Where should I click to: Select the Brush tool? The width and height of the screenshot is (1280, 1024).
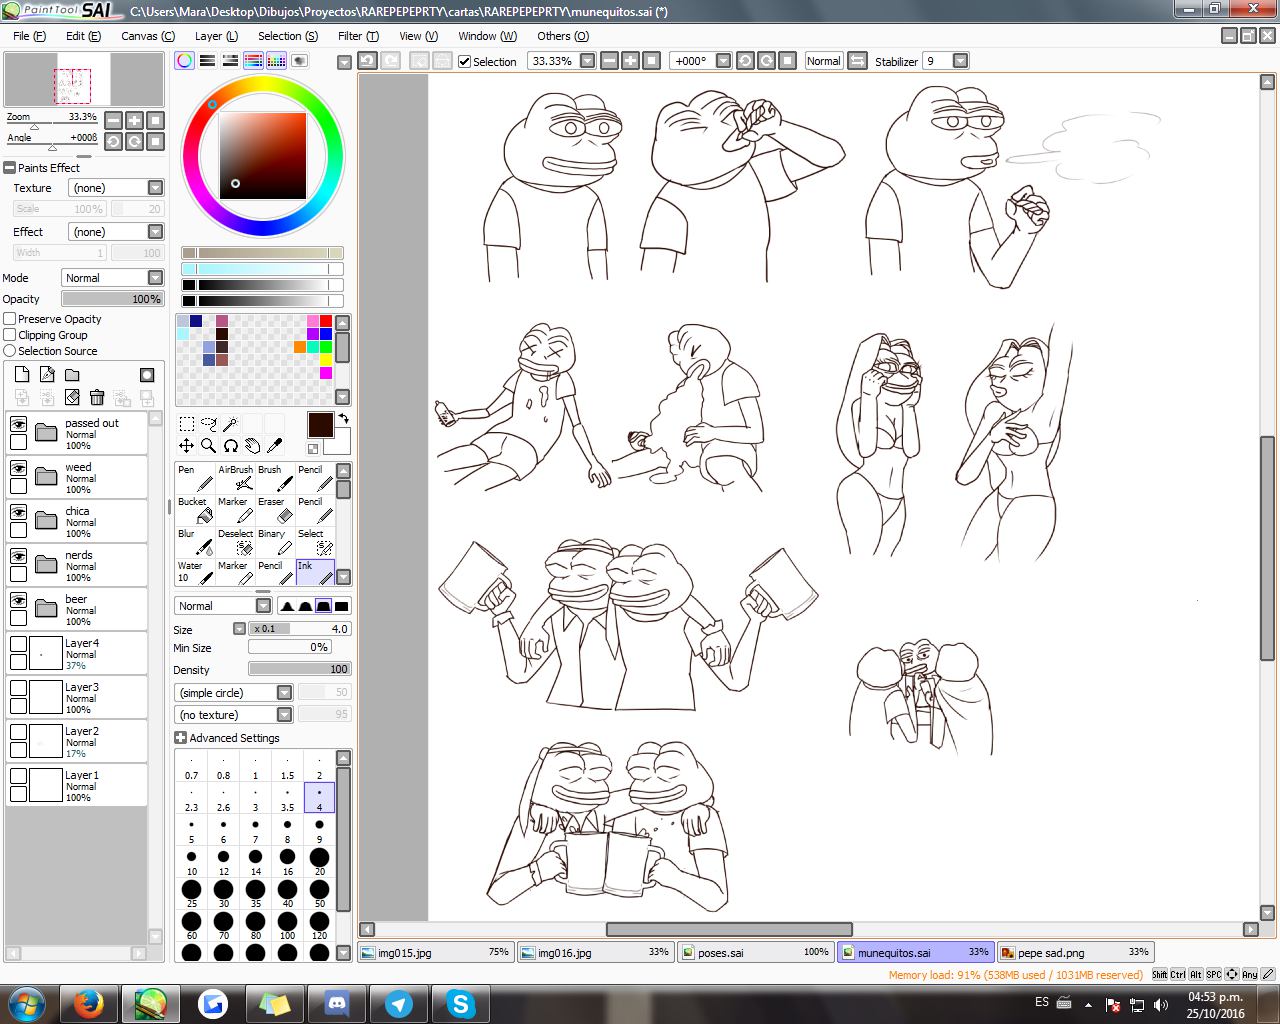tap(275, 478)
